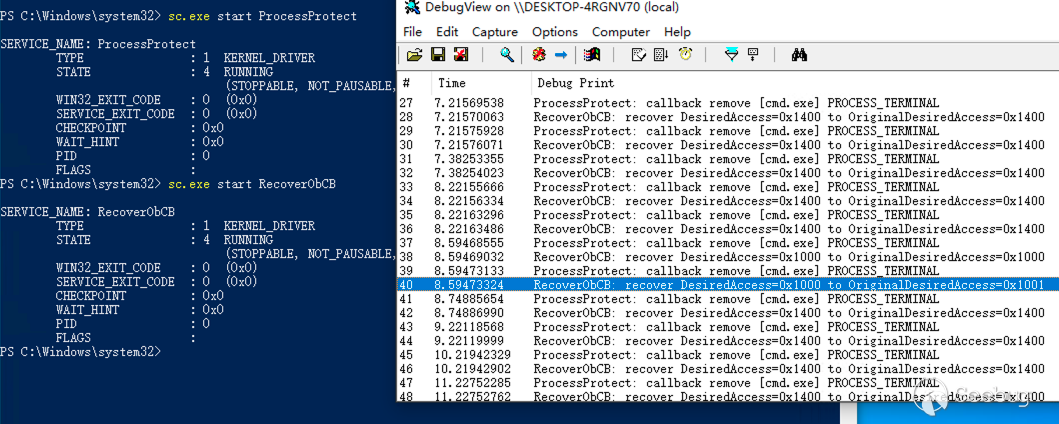Toggle Log to File (floppy with red X)
This screenshot has height=424, width=1059.
(461, 55)
